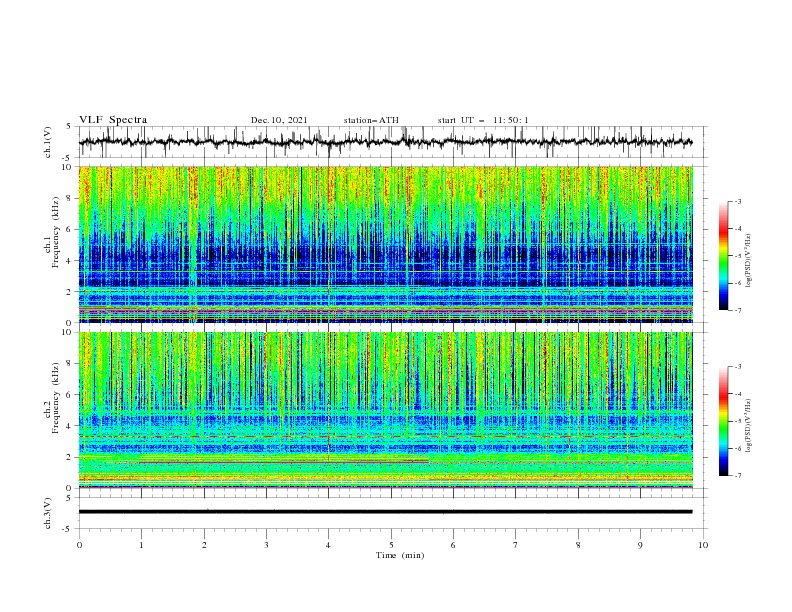Click the "station=ATH" header label
Image resolution: width=792 pixels, height=612 pixels.
[371, 120]
